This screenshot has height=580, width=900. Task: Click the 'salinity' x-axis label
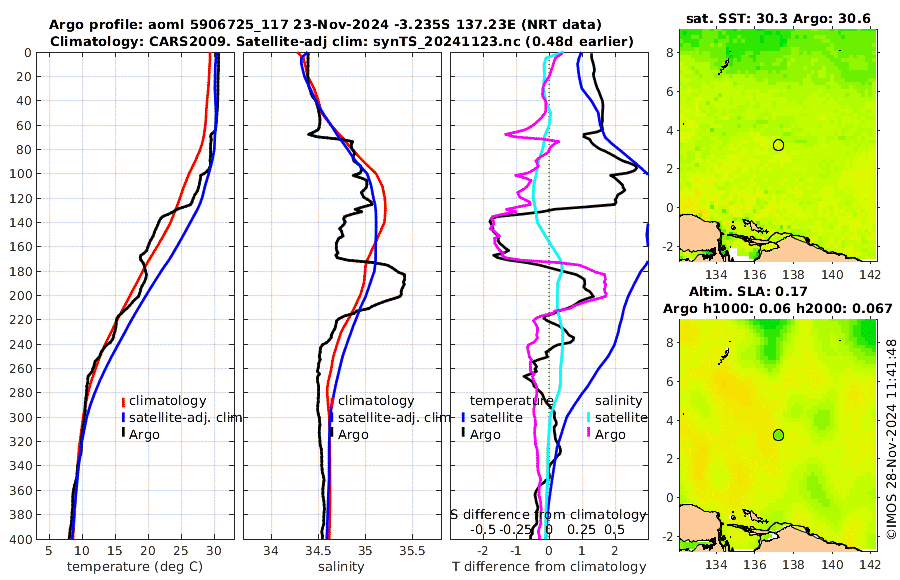341,567
